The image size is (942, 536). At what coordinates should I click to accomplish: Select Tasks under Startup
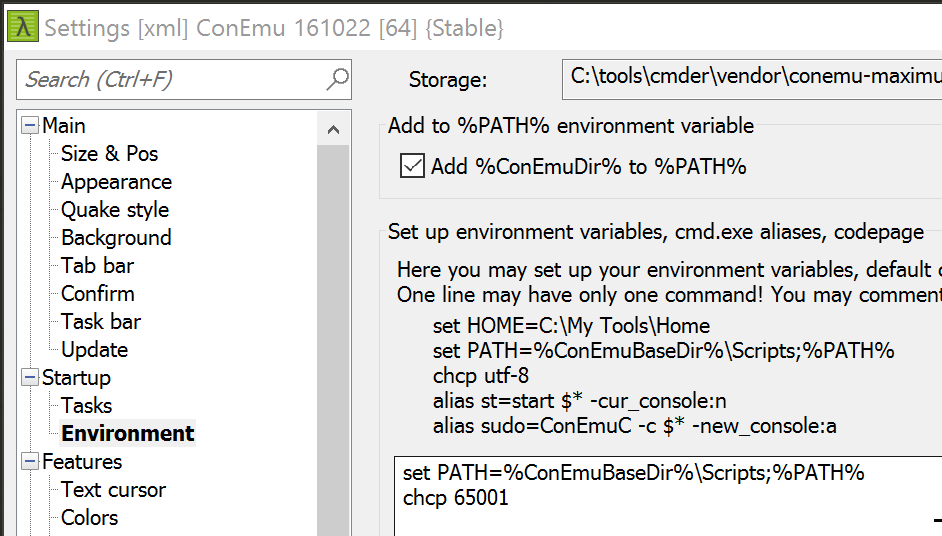(x=86, y=406)
